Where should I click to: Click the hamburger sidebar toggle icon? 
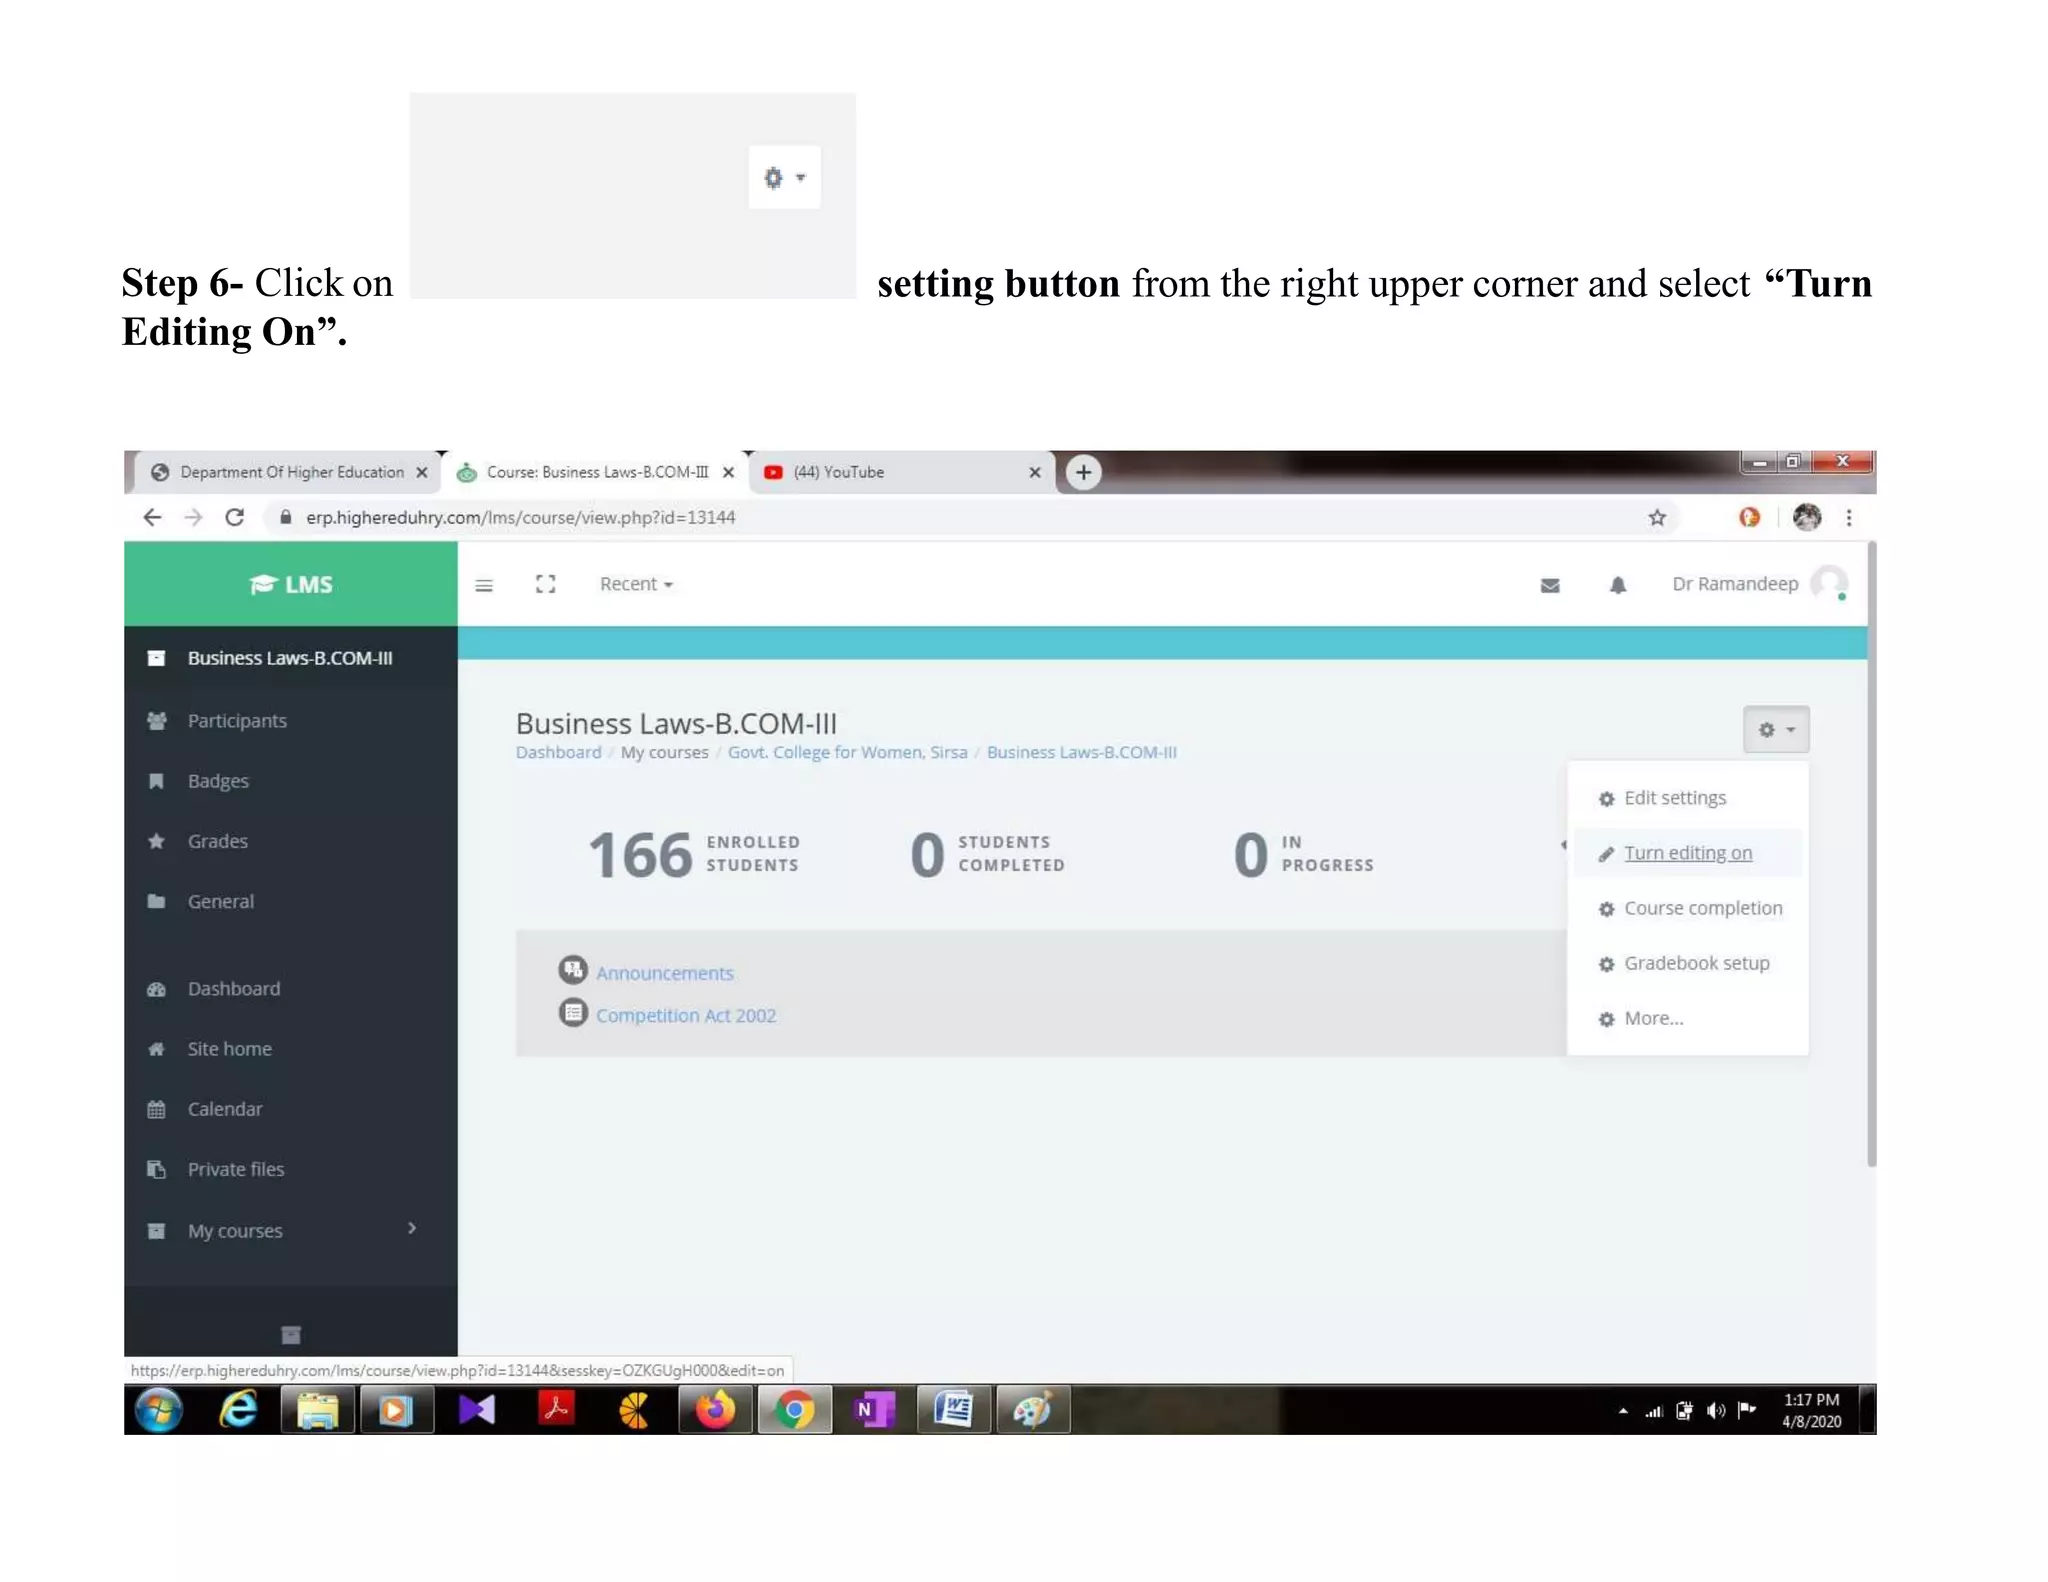[x=484, y=585]
